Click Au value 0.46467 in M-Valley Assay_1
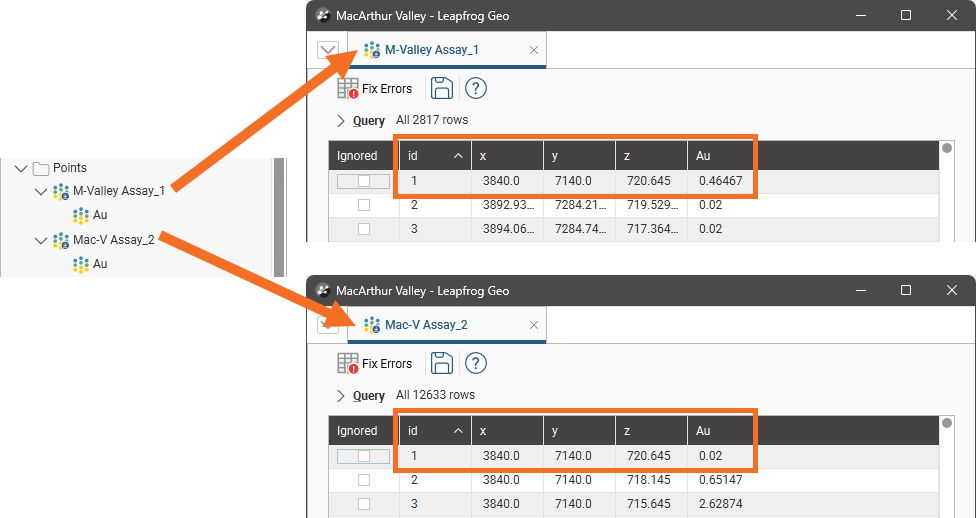This screenshot has width=976, height=518. click(x=720, y=181)
